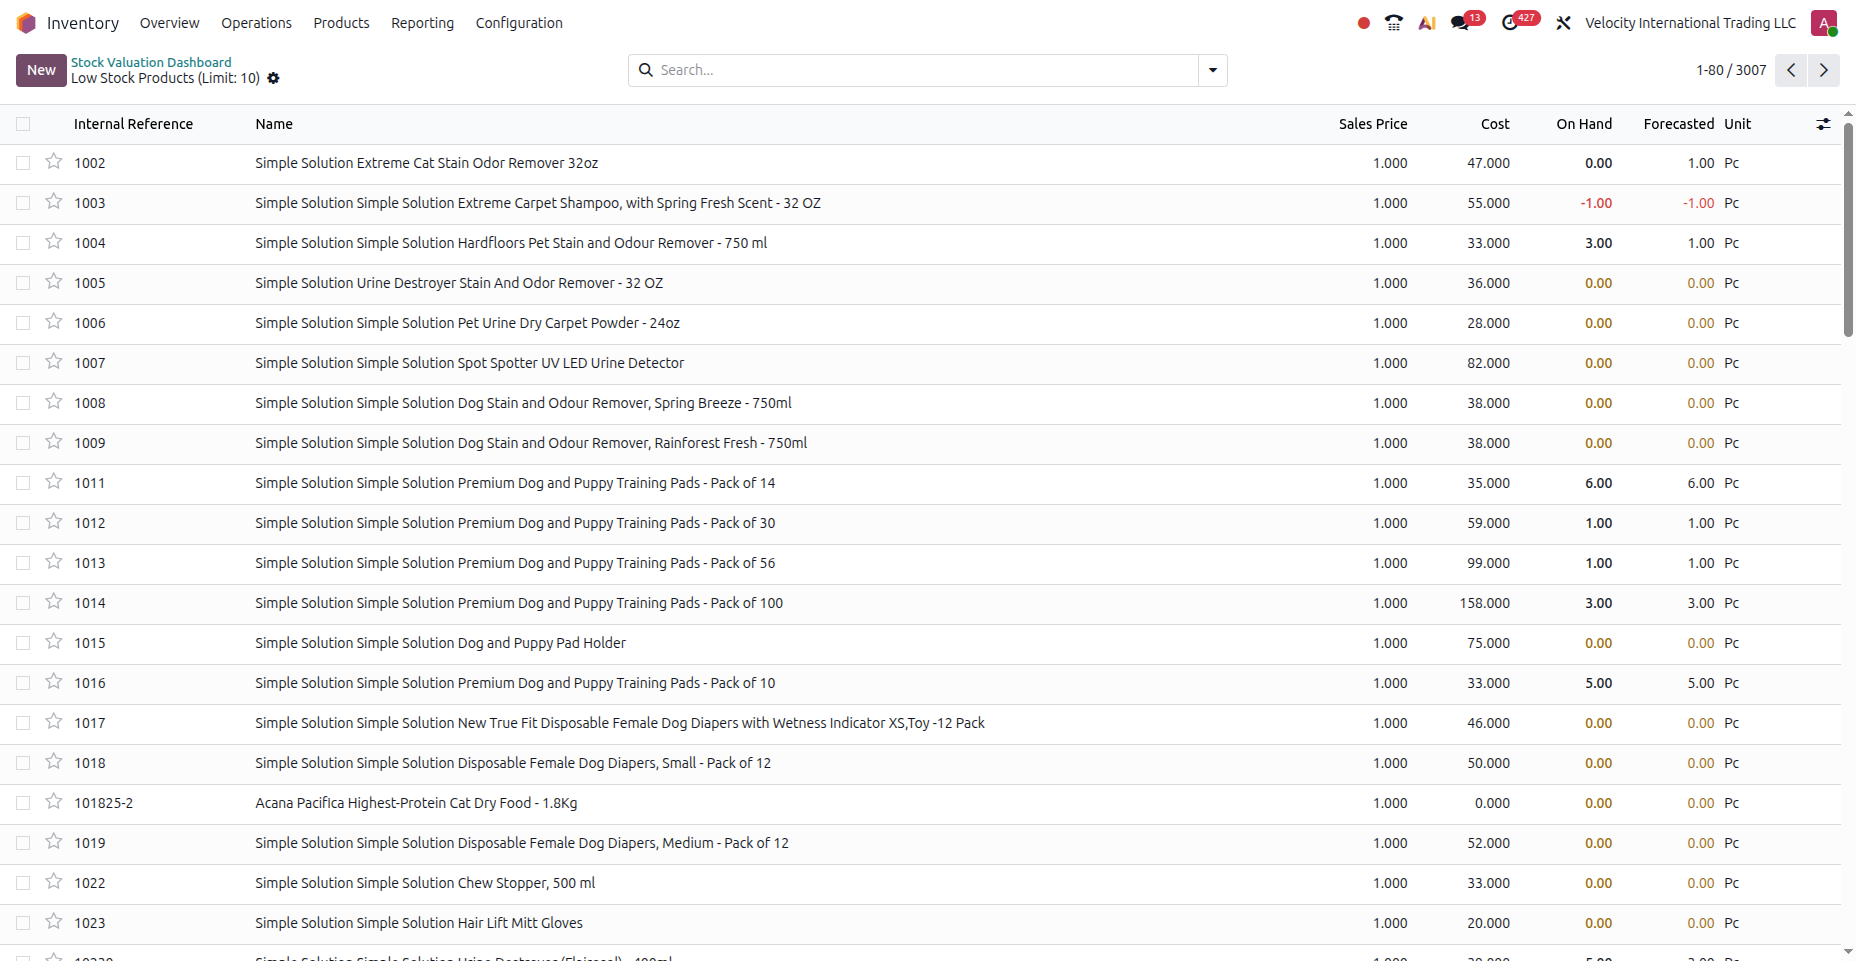Return to Stock Valuation Dashboard breadcrumb
This screenshot has width=1856, height=961.
click(151, 62)
